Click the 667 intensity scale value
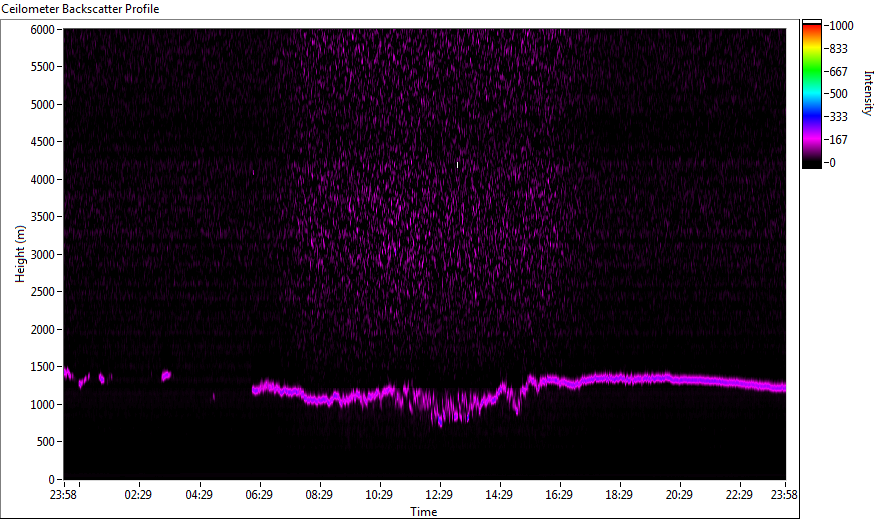The image size is (878, 519). [838, 72]
